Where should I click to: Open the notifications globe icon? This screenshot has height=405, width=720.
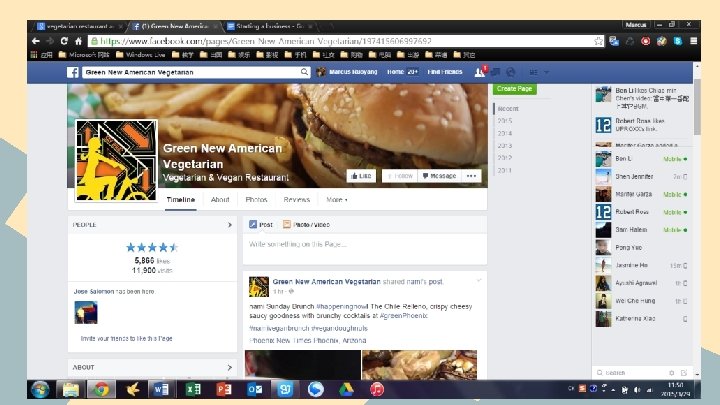(510, 72)
